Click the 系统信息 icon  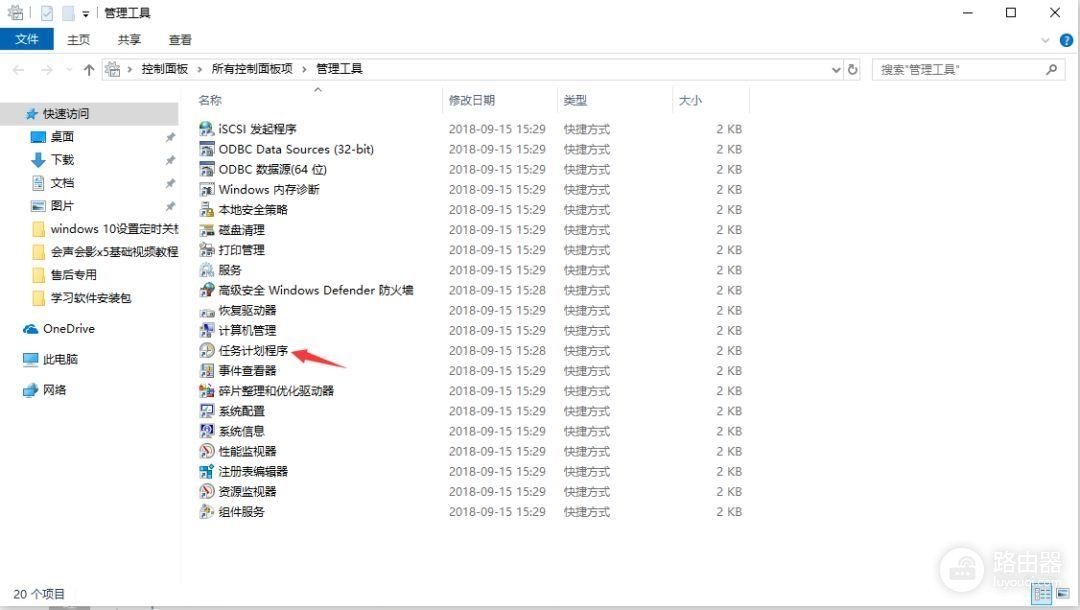coord(207,431)
